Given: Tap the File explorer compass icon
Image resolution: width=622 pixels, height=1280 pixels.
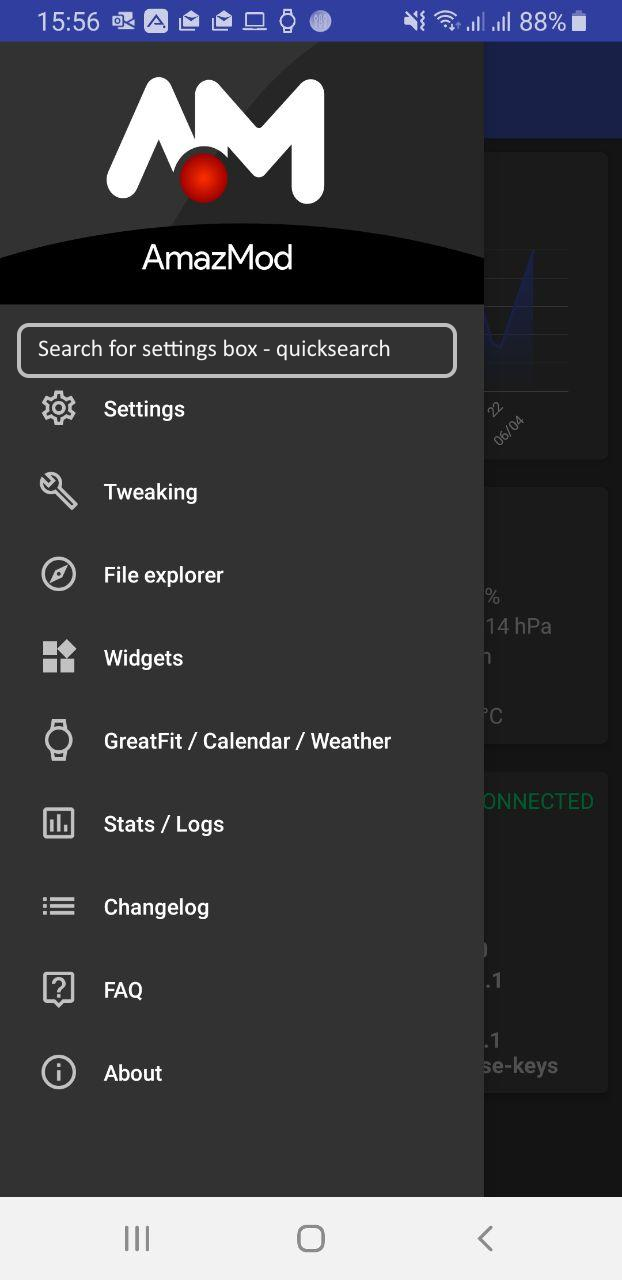Looking at the screenshot, I should click(x=58, y=574).
